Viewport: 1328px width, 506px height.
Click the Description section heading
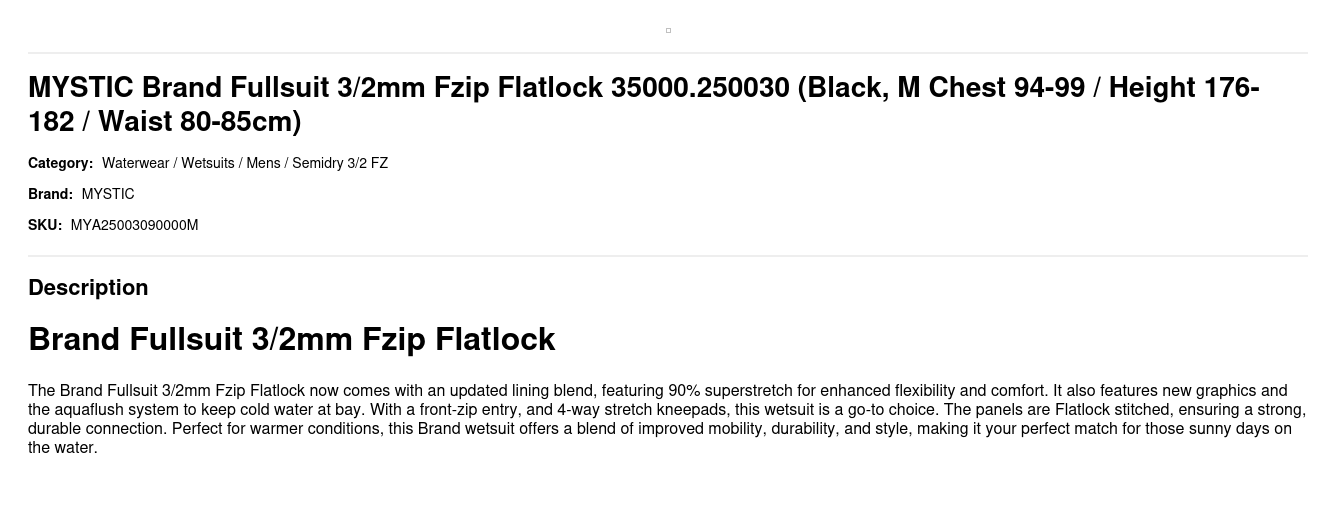point(88,288)
